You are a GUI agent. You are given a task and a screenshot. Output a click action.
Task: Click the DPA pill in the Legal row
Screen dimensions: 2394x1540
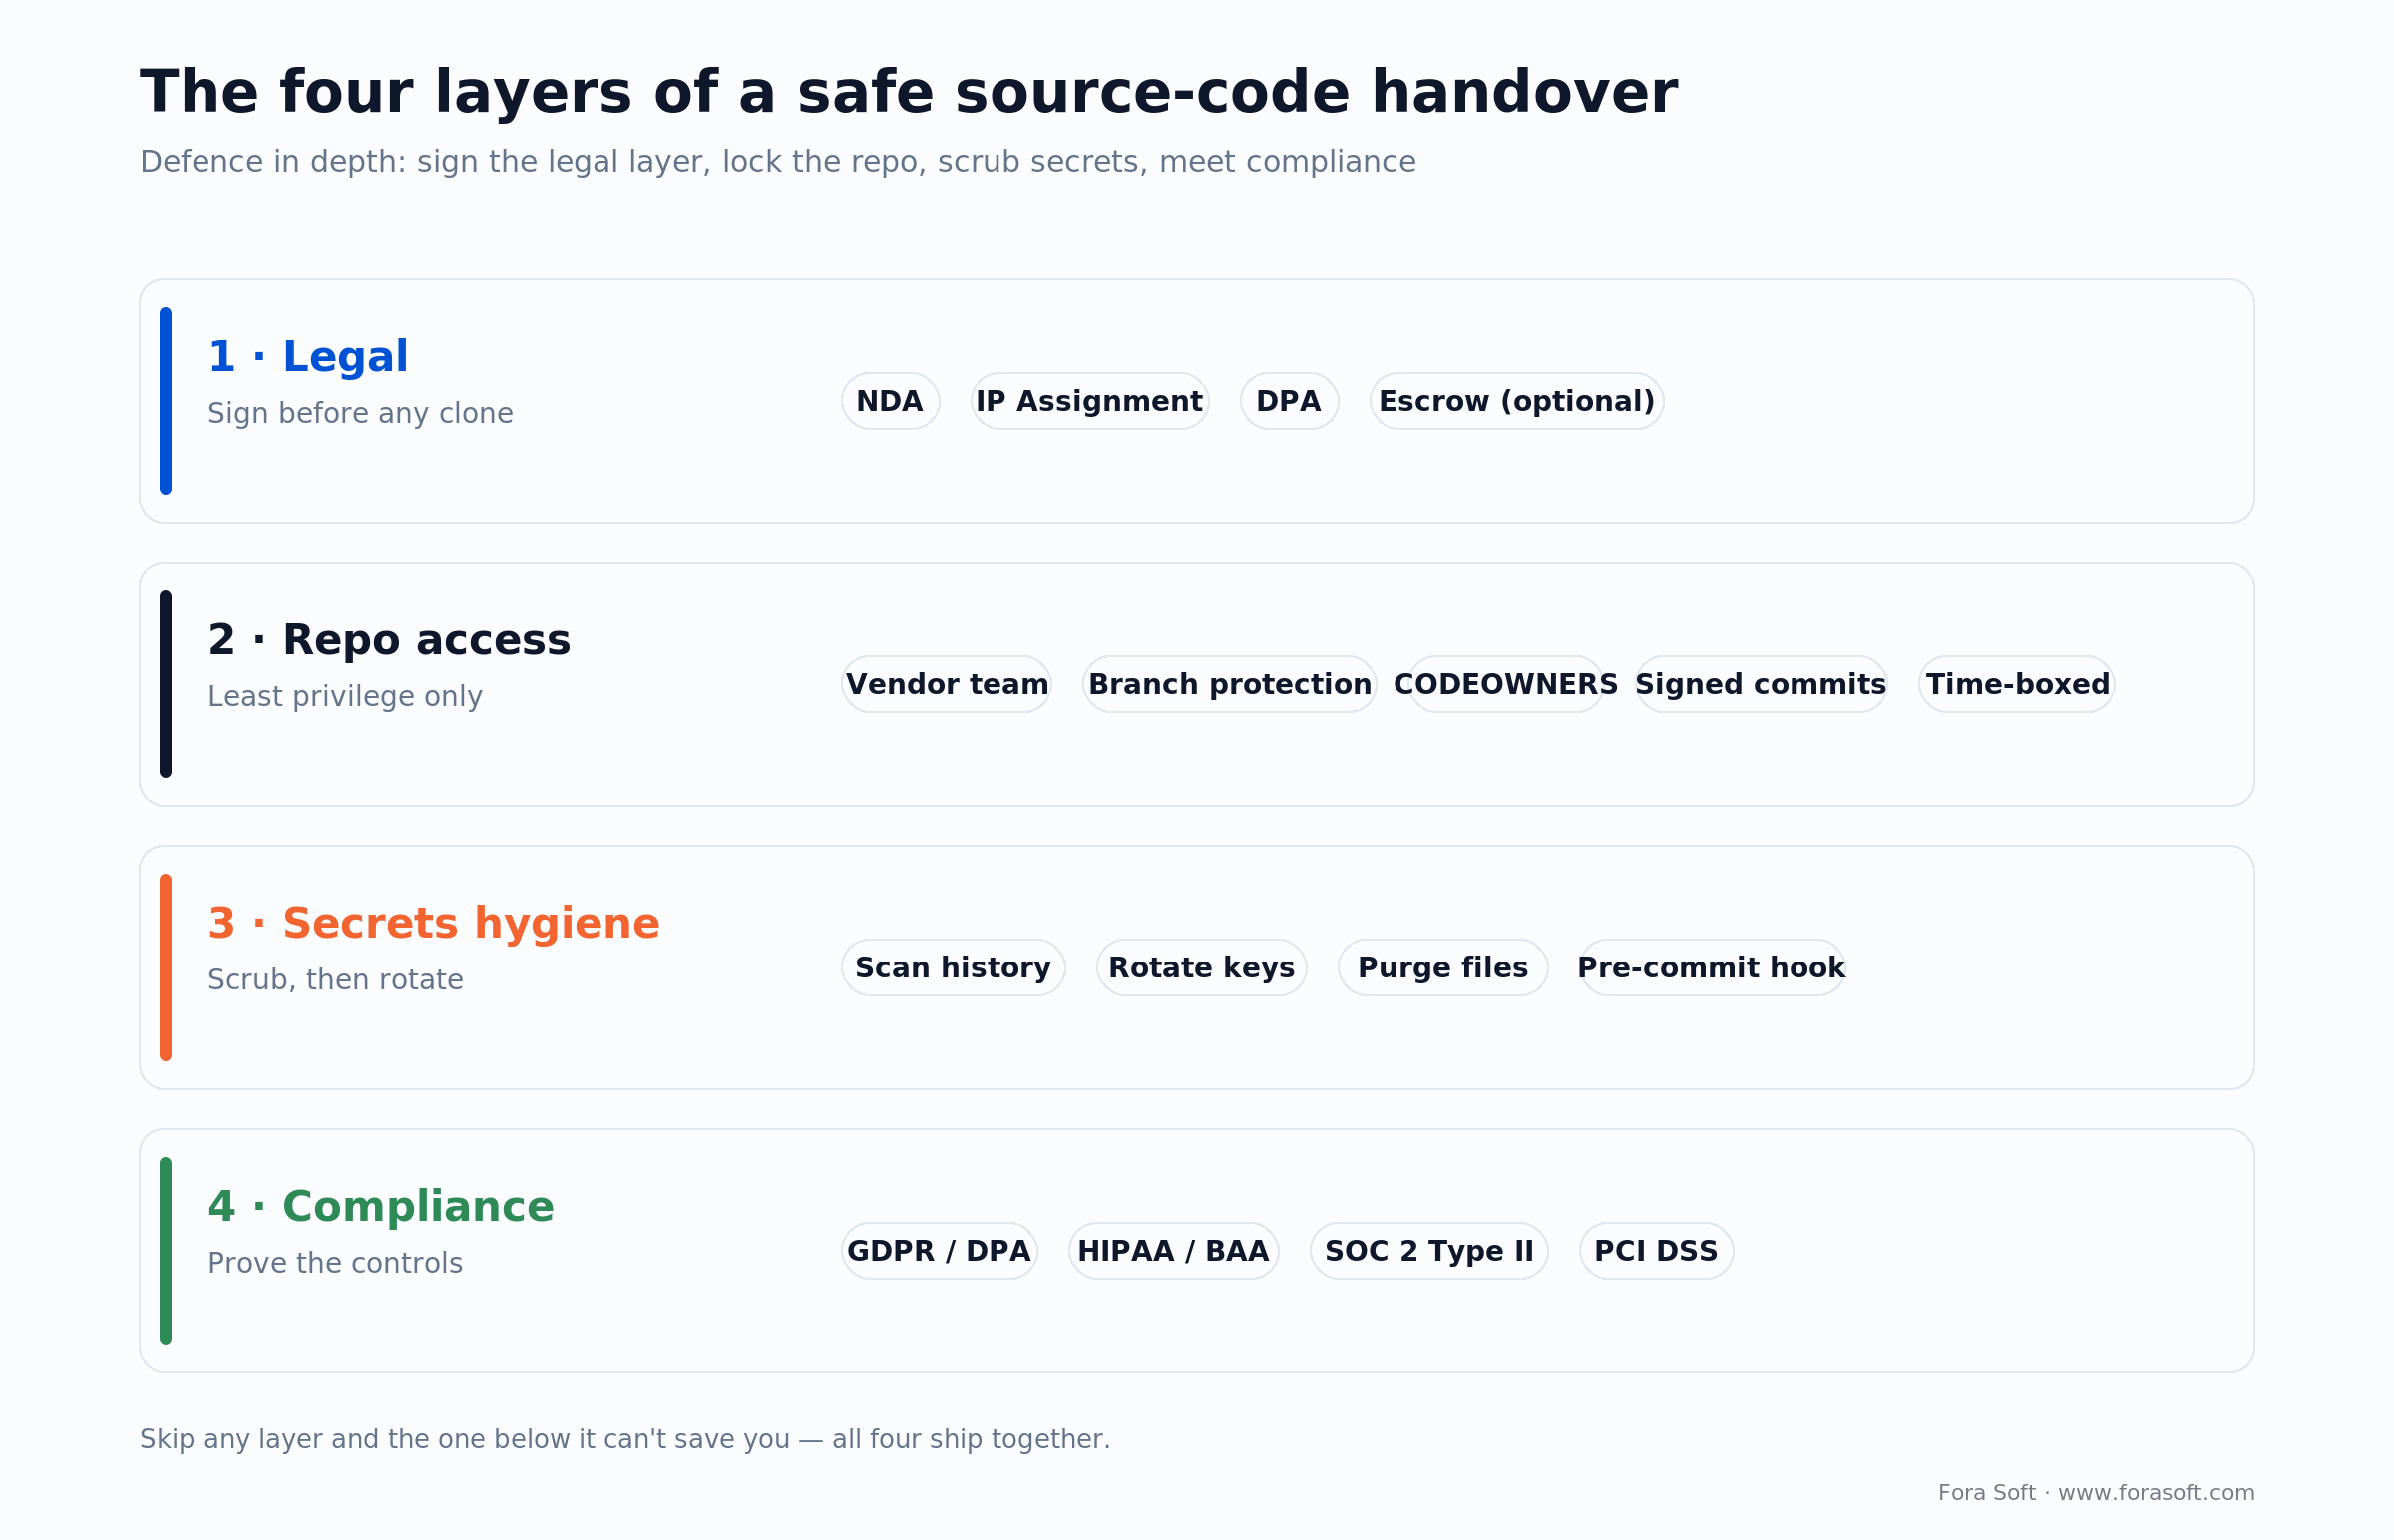[1289, 401]
